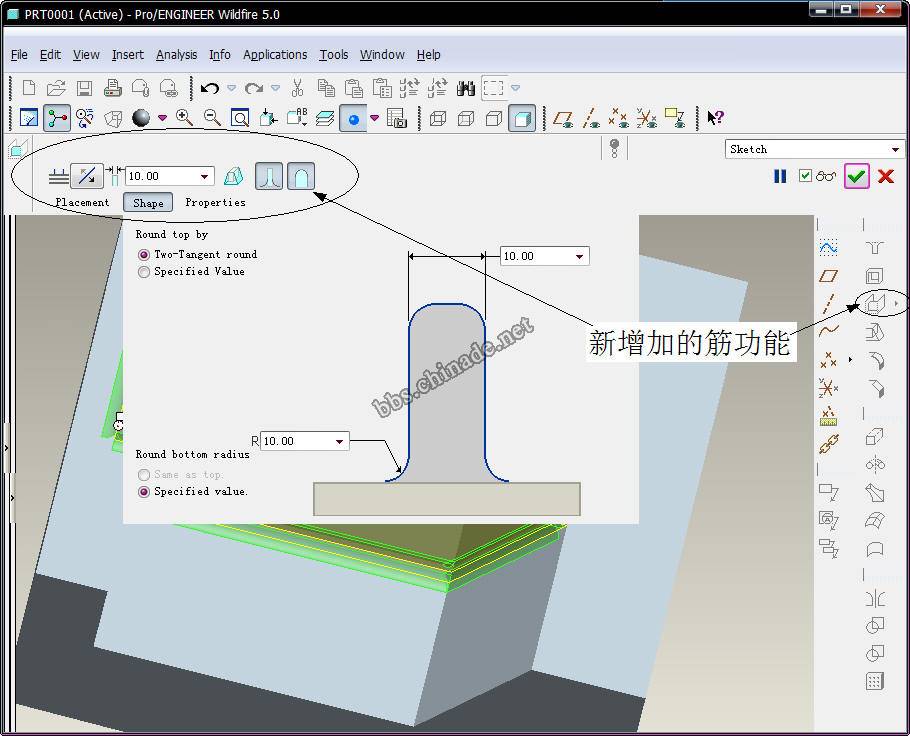The height and width of the screenshot is (736, 910).
Task: Expand the Rib tool flyout arrow
Action: point(896,304)
